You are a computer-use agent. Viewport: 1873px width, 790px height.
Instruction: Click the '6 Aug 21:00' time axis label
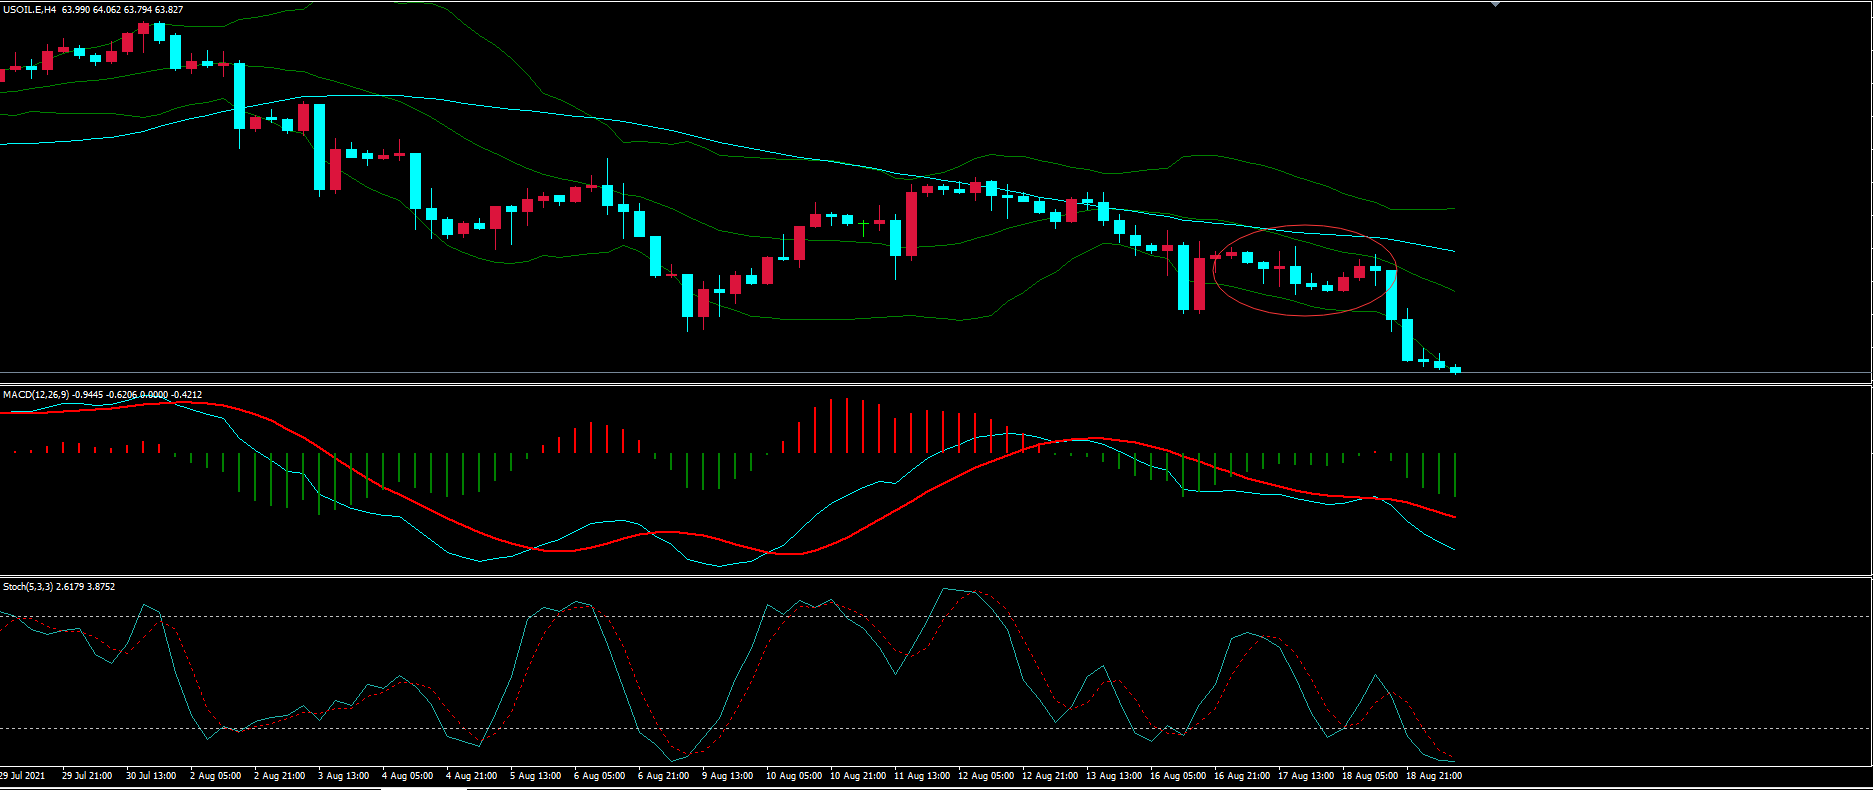click(x=663, y=776)
